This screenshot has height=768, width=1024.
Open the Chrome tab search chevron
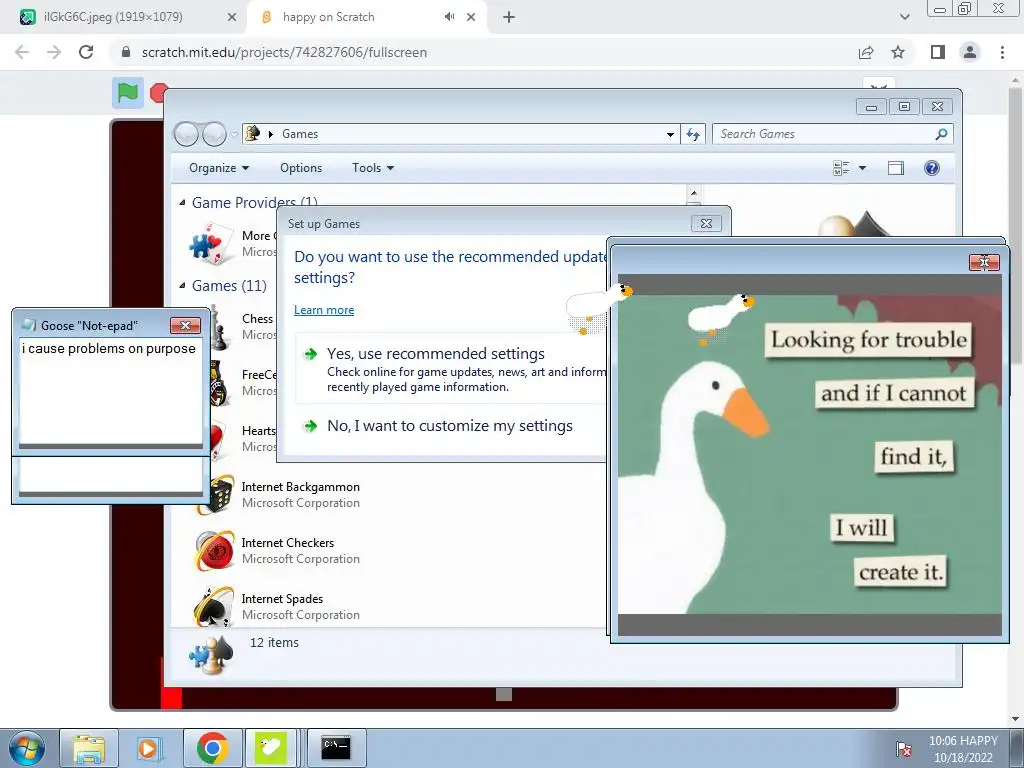(x=904, y=17)
